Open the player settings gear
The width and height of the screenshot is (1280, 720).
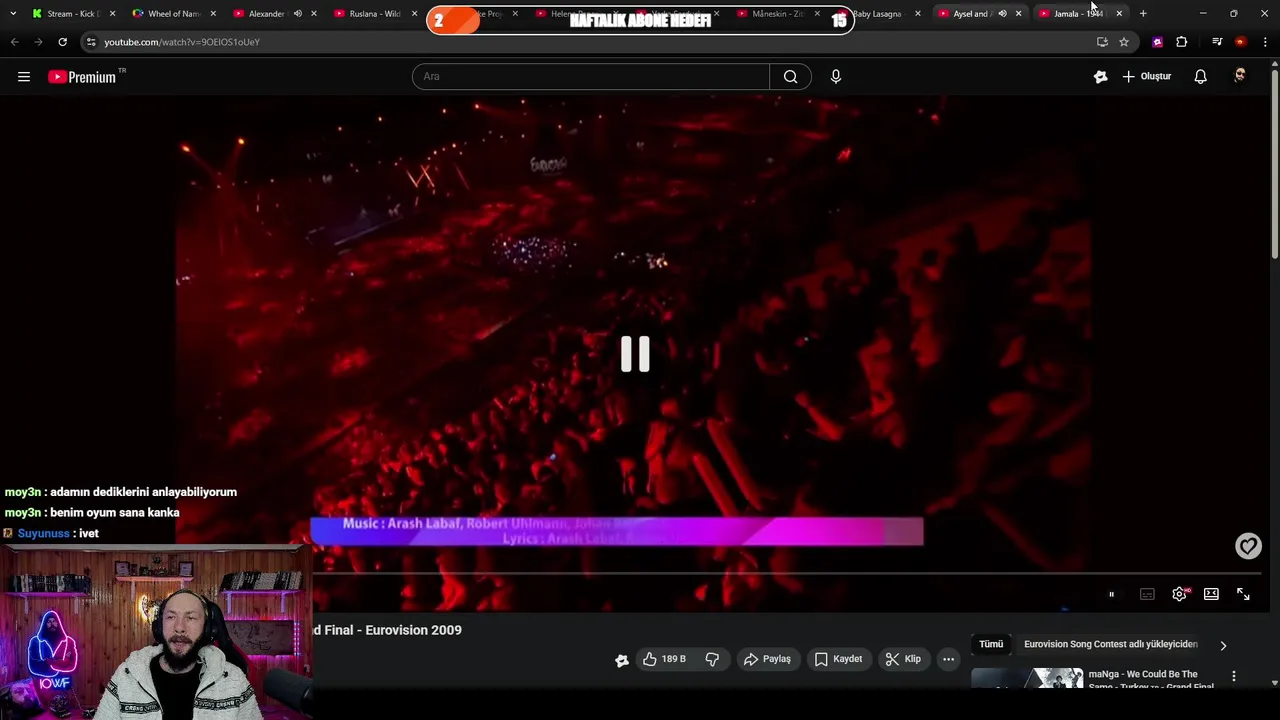coord(1180,594)
